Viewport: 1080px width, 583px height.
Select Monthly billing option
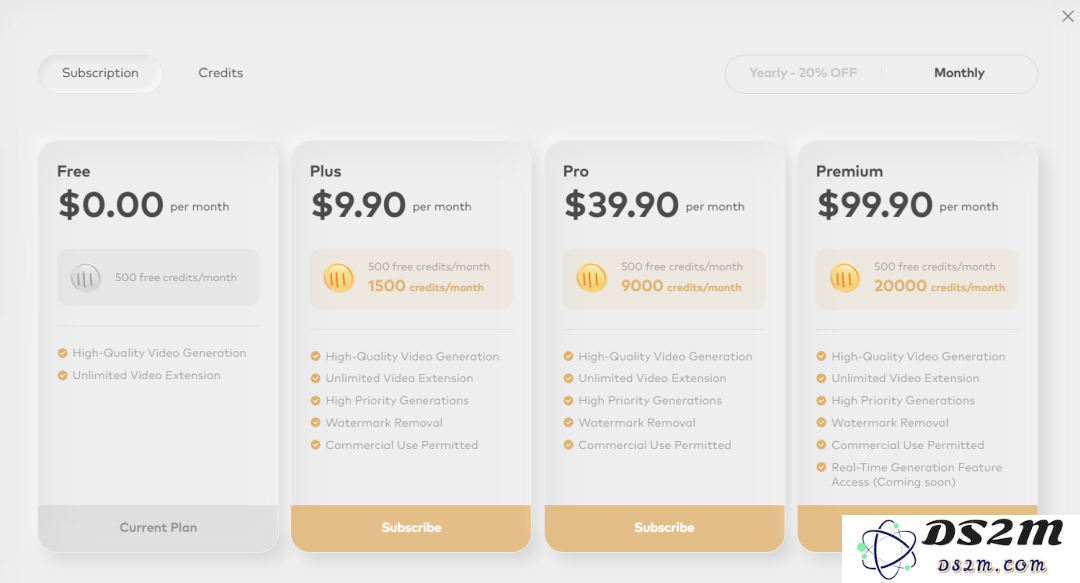pos(959,73)
